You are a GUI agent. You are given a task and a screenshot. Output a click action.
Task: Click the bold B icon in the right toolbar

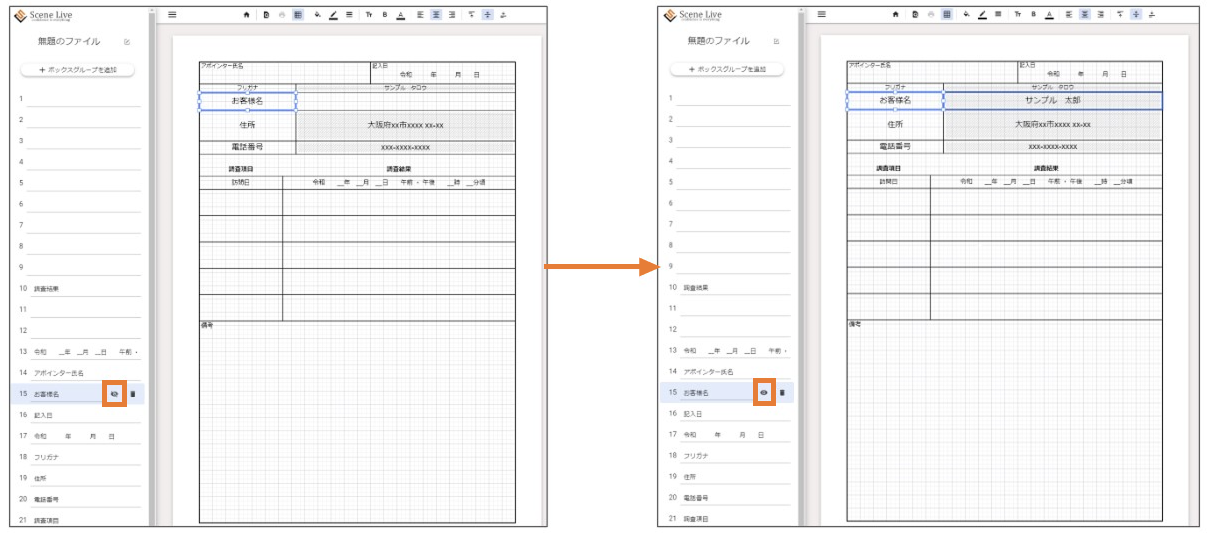coord(1033,15)
